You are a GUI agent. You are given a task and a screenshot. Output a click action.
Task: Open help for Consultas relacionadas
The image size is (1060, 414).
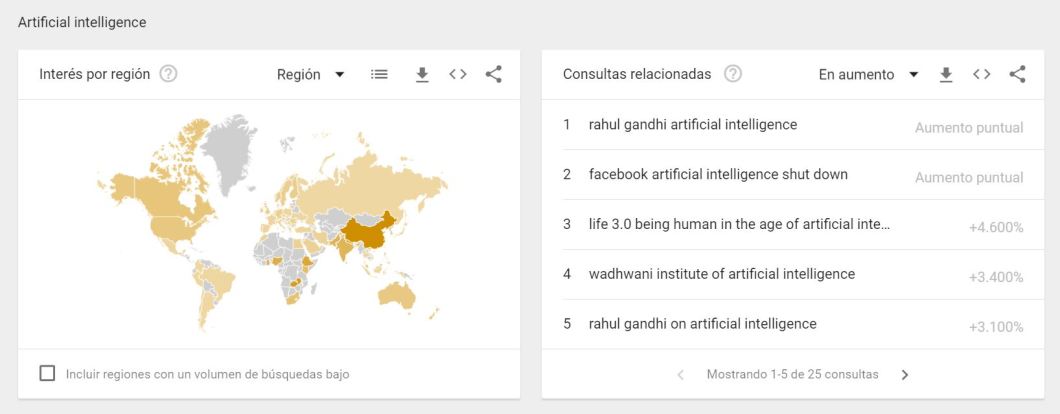tap(733, 74)
